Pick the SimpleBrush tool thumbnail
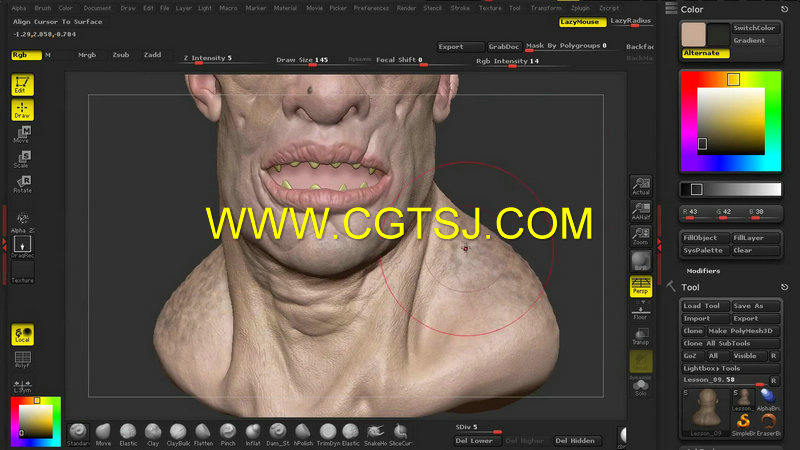This screenshot has width=800, height=450. coord(743,424)
